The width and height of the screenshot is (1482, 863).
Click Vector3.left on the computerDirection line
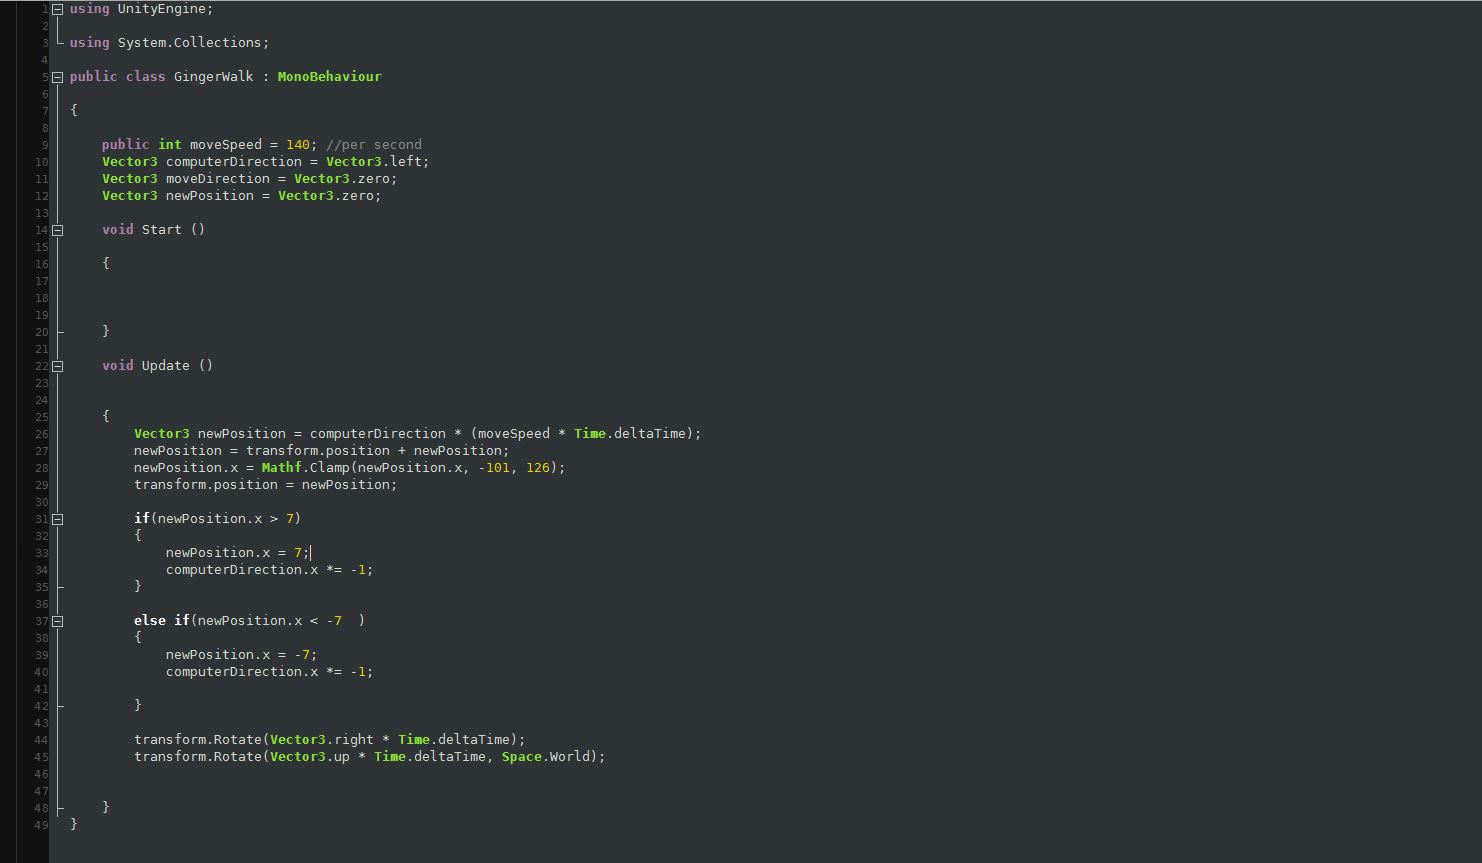pyautogui.click(x=377, y=162)
